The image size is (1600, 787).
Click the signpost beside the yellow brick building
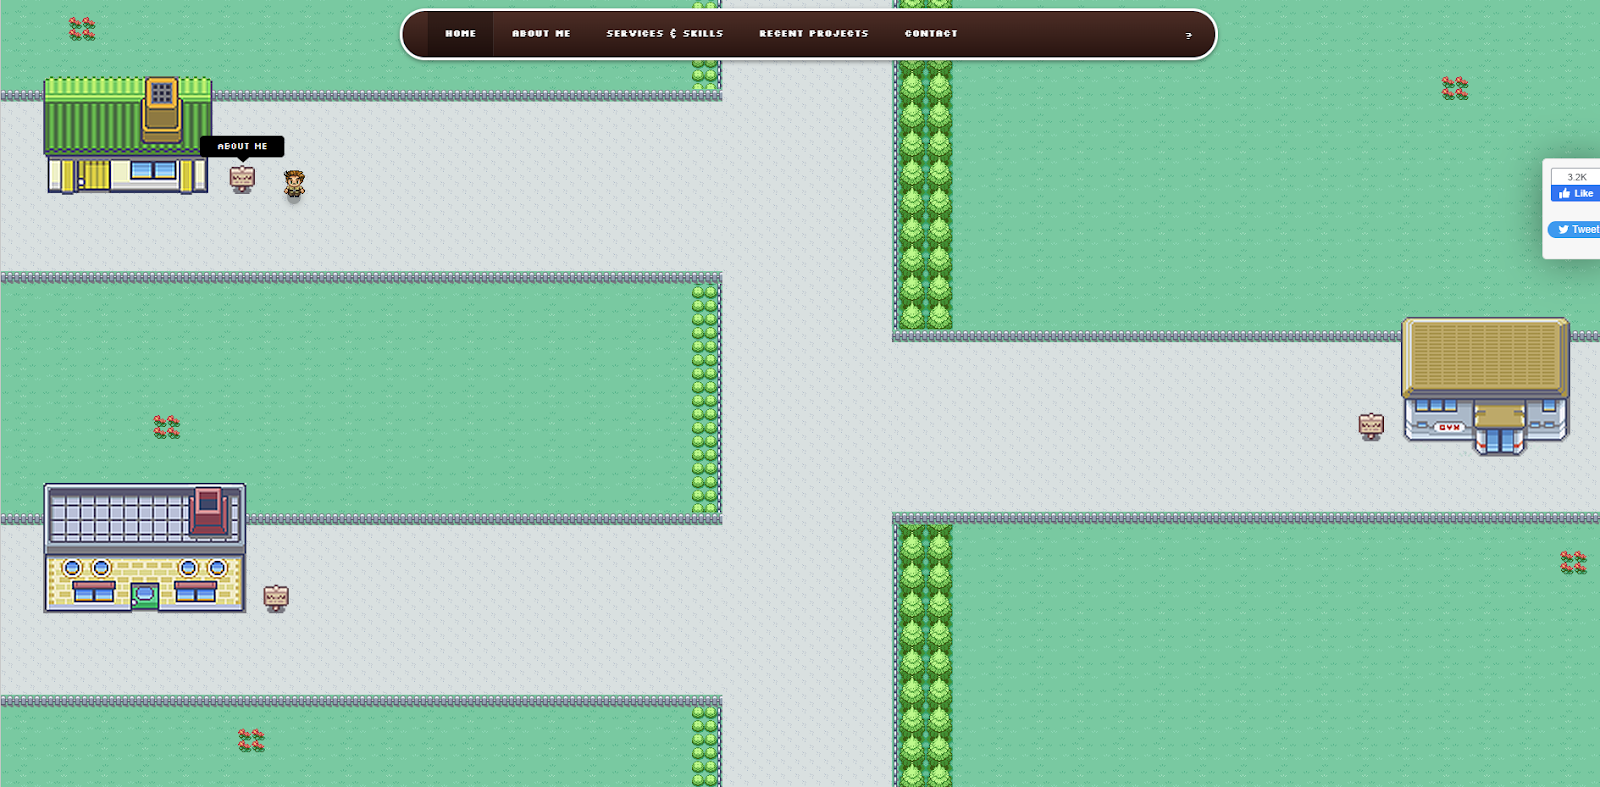(276, 598)
